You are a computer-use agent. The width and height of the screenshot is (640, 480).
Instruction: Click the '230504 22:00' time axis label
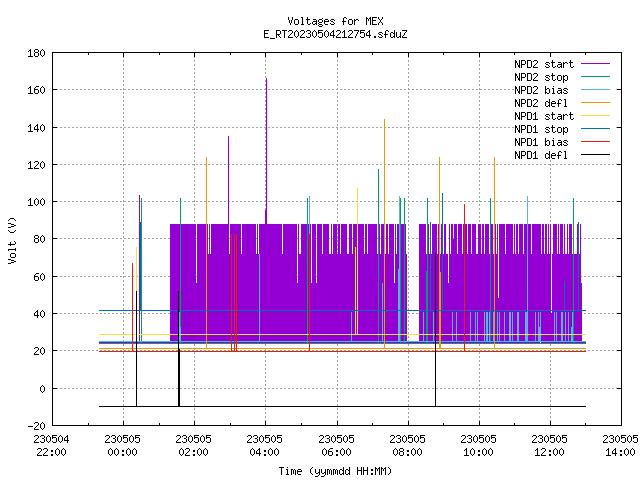coord(51,446)
